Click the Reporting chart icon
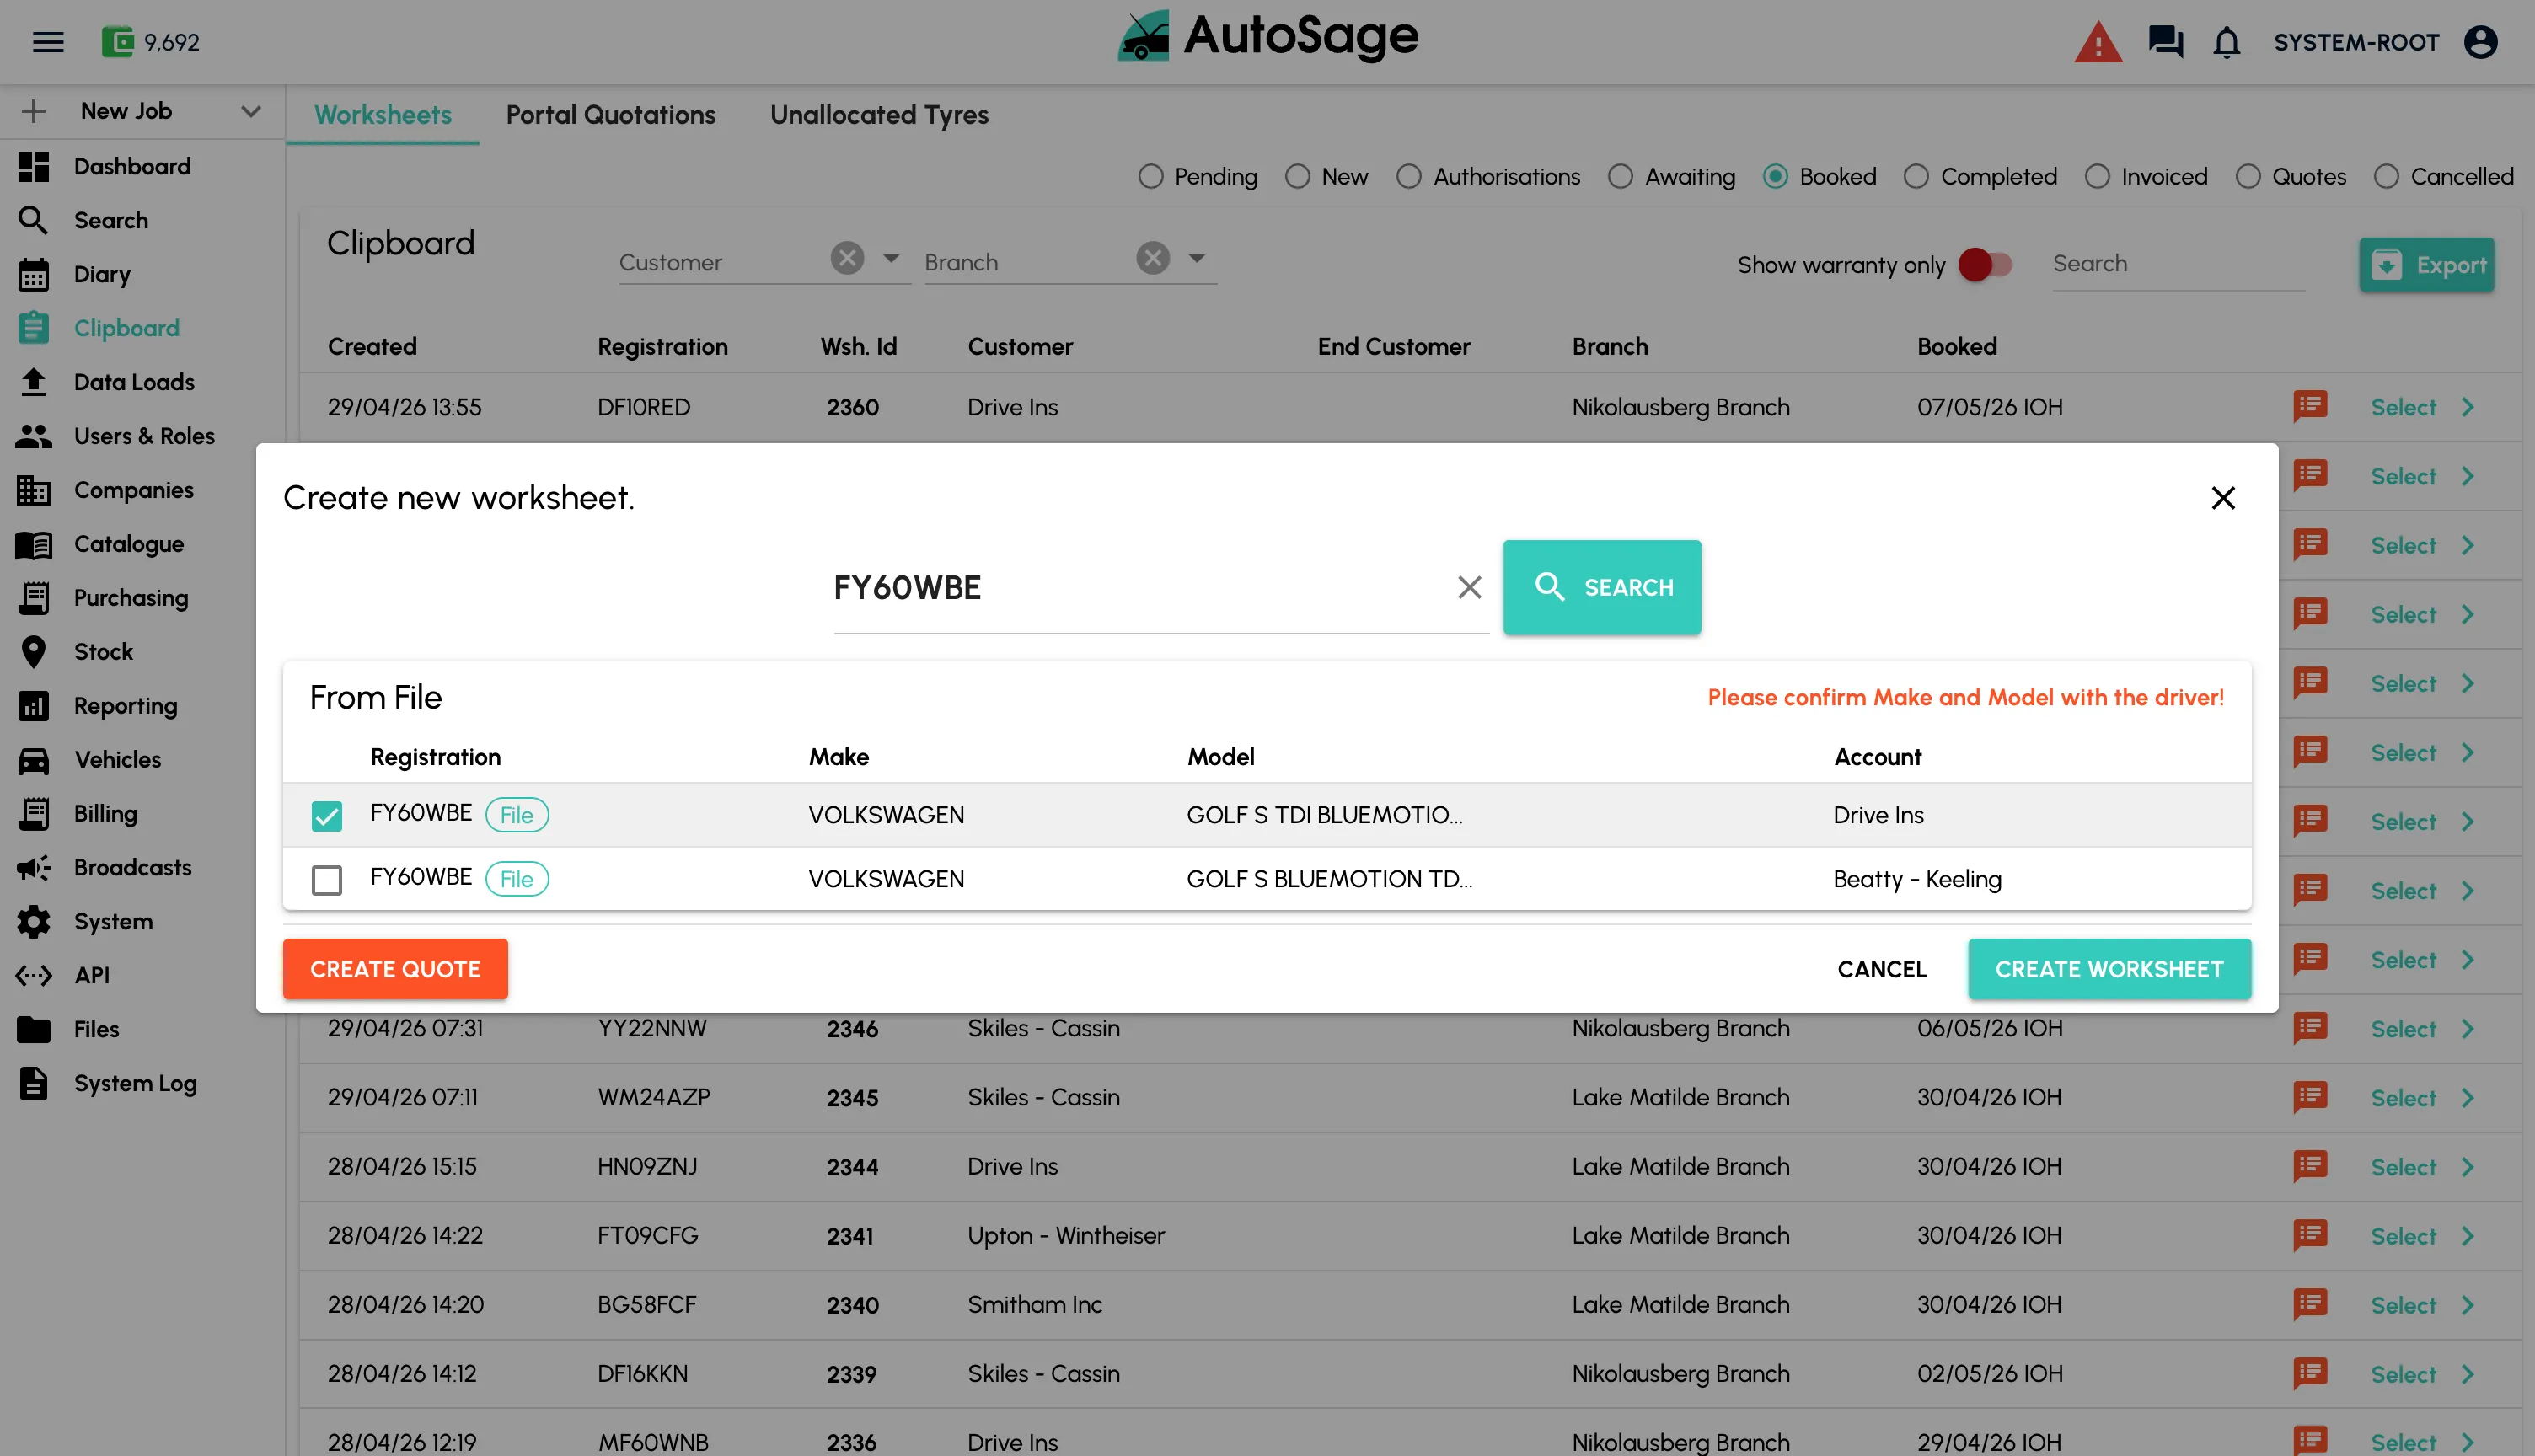Screen dimensions: 2535x1456 (x=34, y=706)
